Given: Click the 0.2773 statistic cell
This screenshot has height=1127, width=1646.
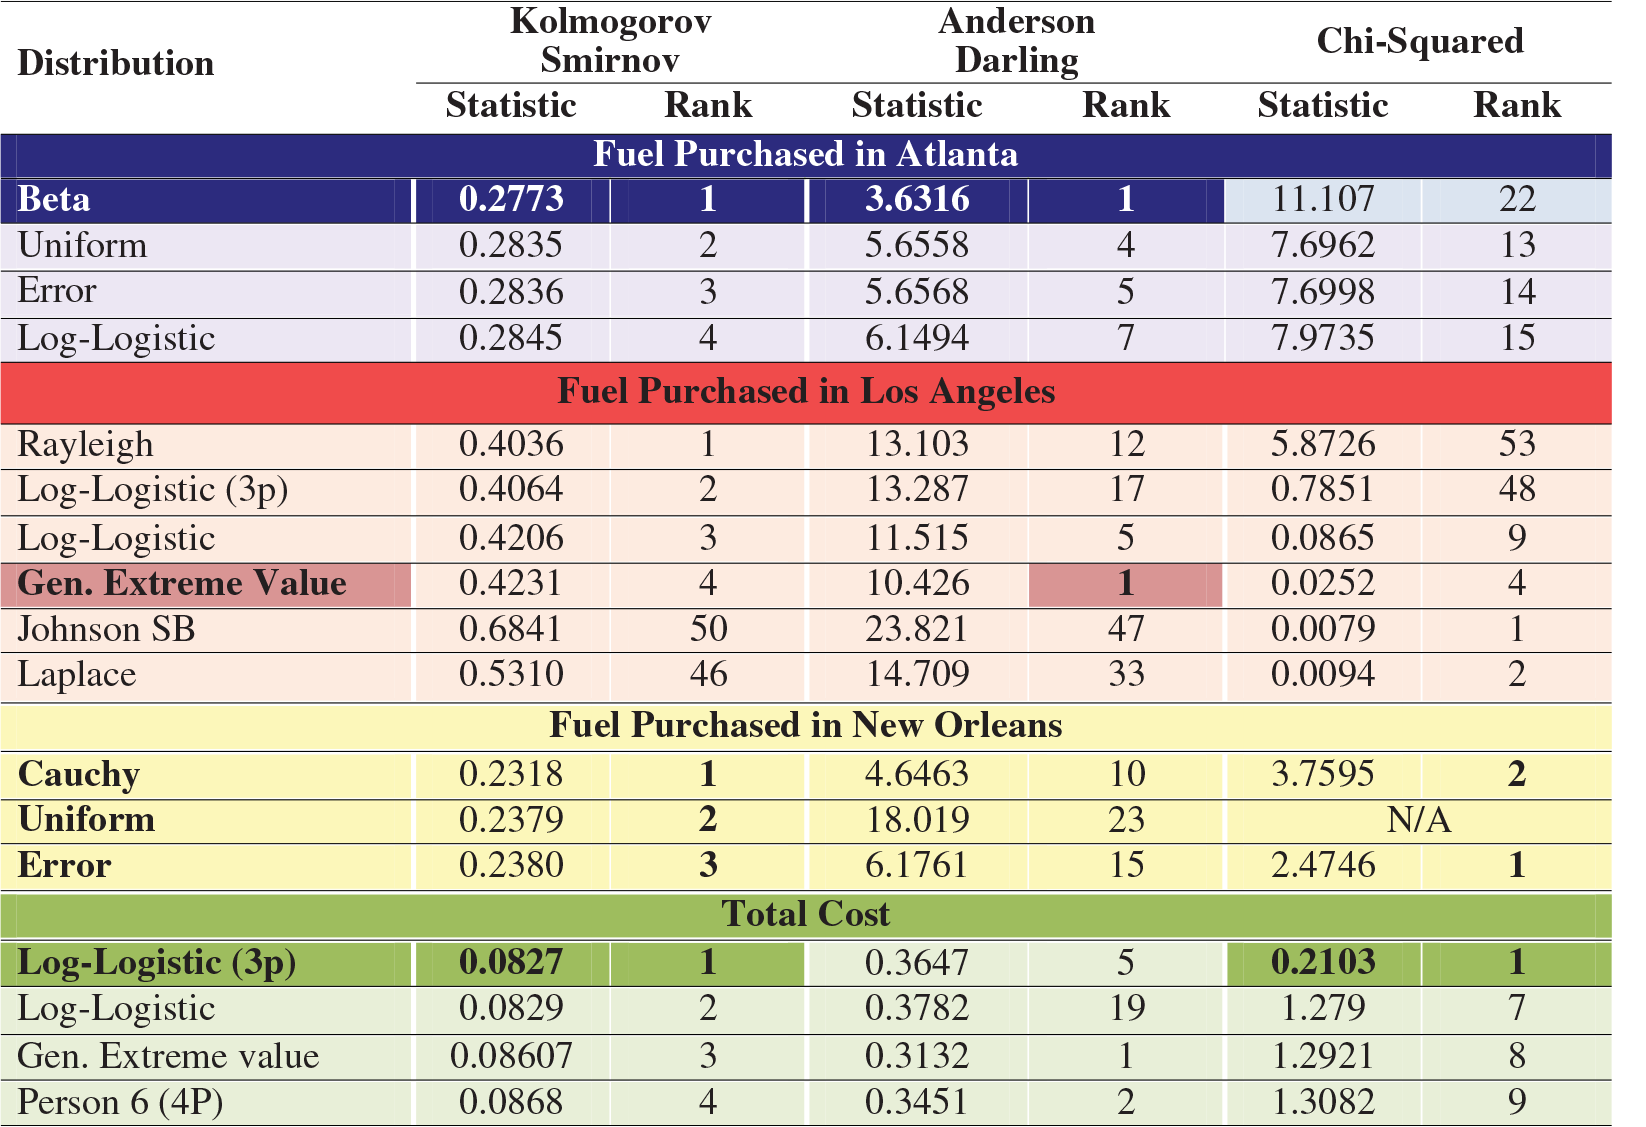Looking at the screenshot, I should (x=511, y=199).
